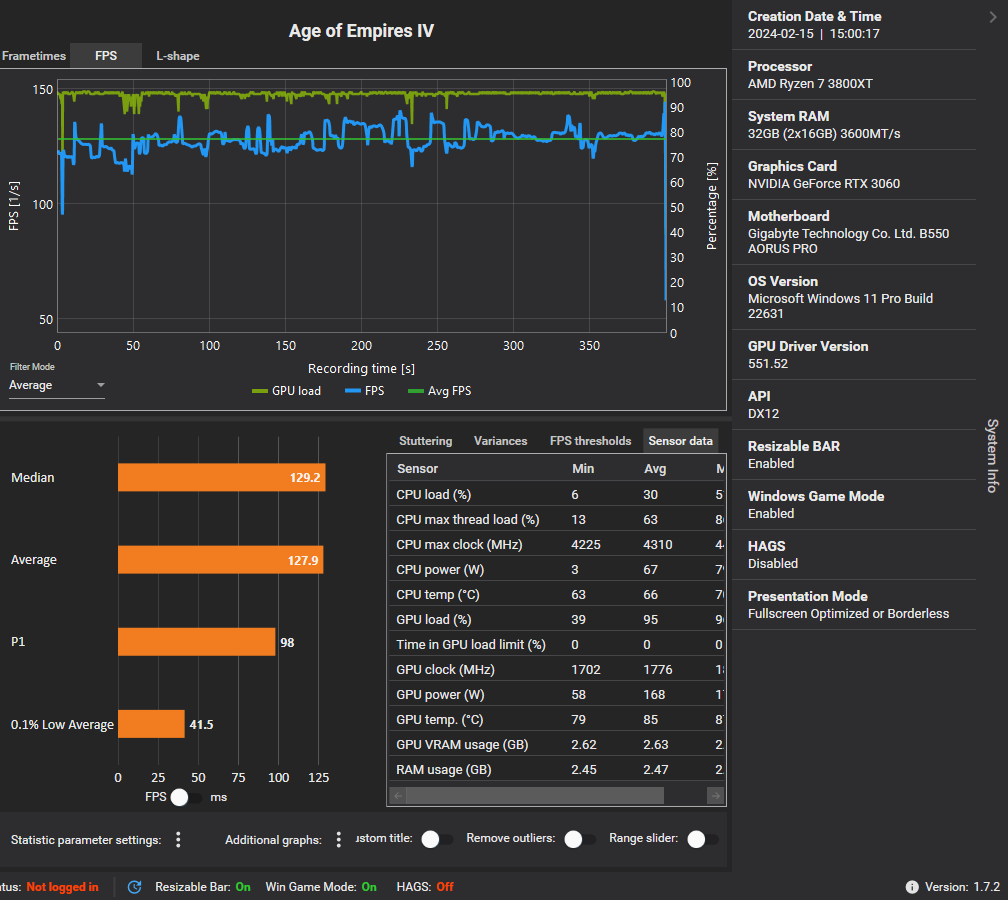The height and width of the screenshot is (900, 1008).
Task: Select the GPU power (W) row
Action: tap(556, 695)
